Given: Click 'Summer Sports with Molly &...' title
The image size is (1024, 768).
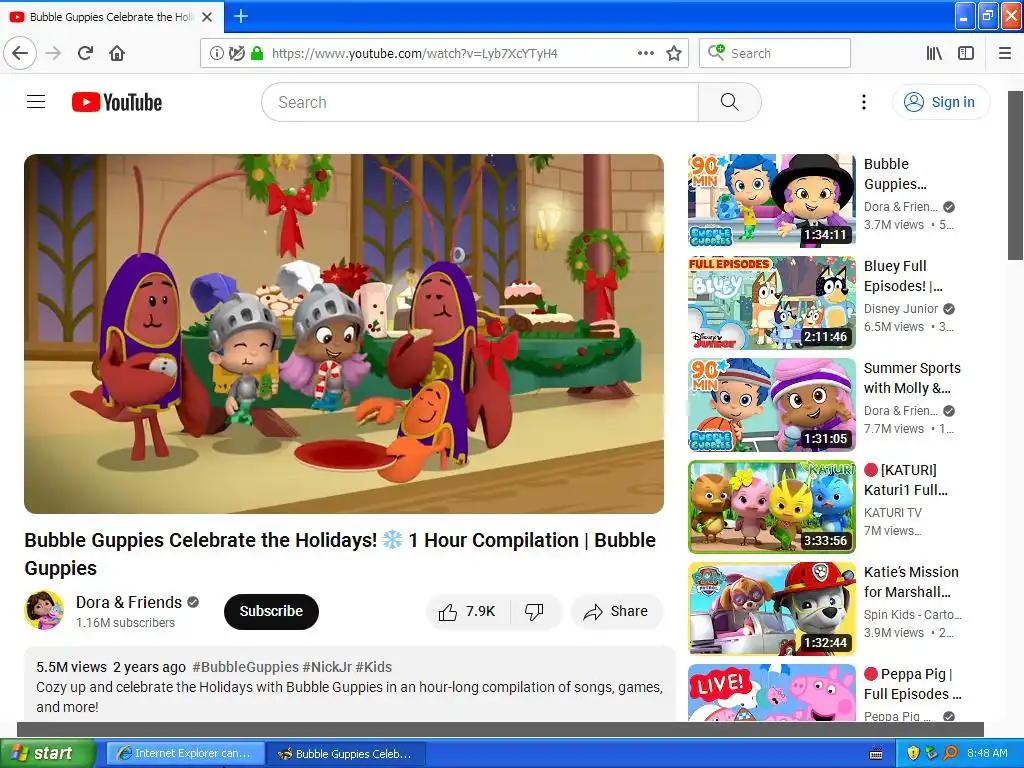Looking at the screenshot, I should pyautogui.click(x=912, y=378).
